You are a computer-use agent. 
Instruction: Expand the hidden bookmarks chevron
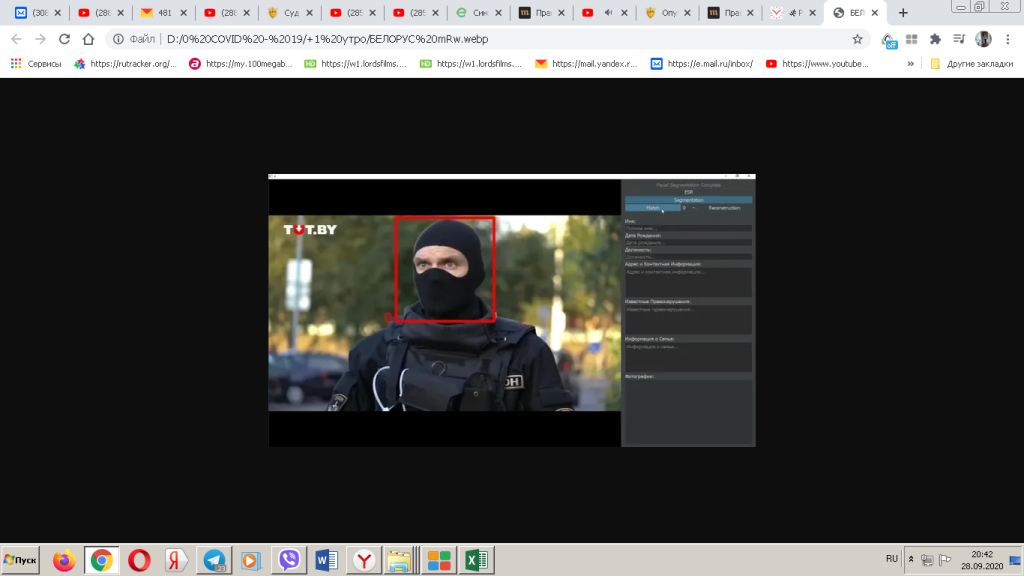click(x=910, y=63)
